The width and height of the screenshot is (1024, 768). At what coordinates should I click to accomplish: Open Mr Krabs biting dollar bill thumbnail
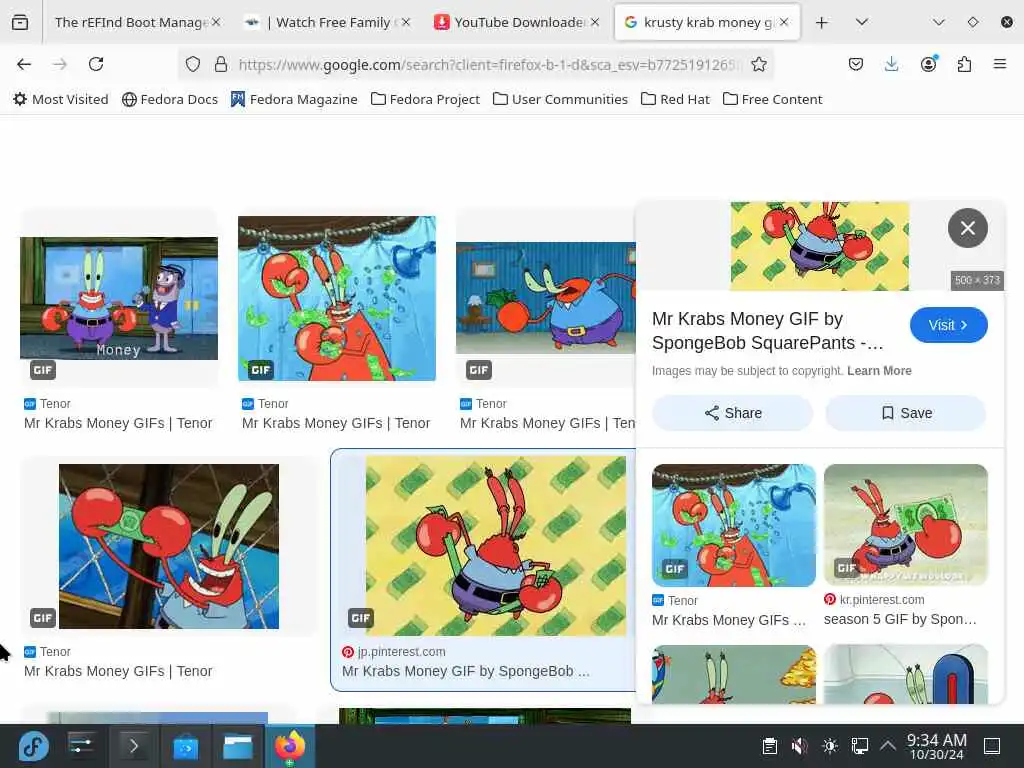pyautogui.click(x=168, y=547)
